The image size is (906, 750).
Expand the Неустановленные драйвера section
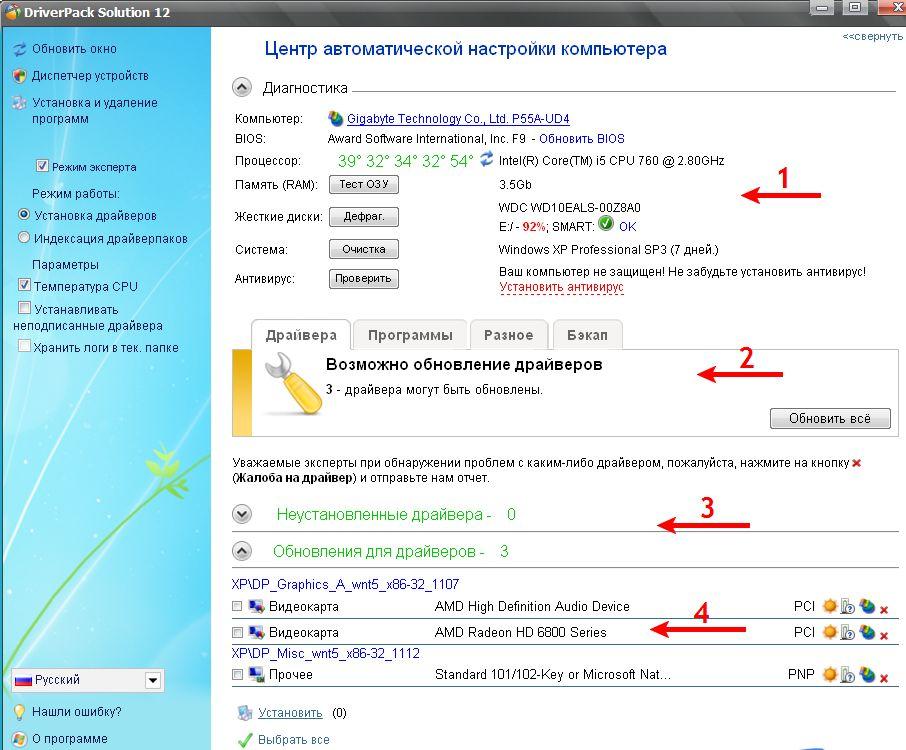pos(242,514)
